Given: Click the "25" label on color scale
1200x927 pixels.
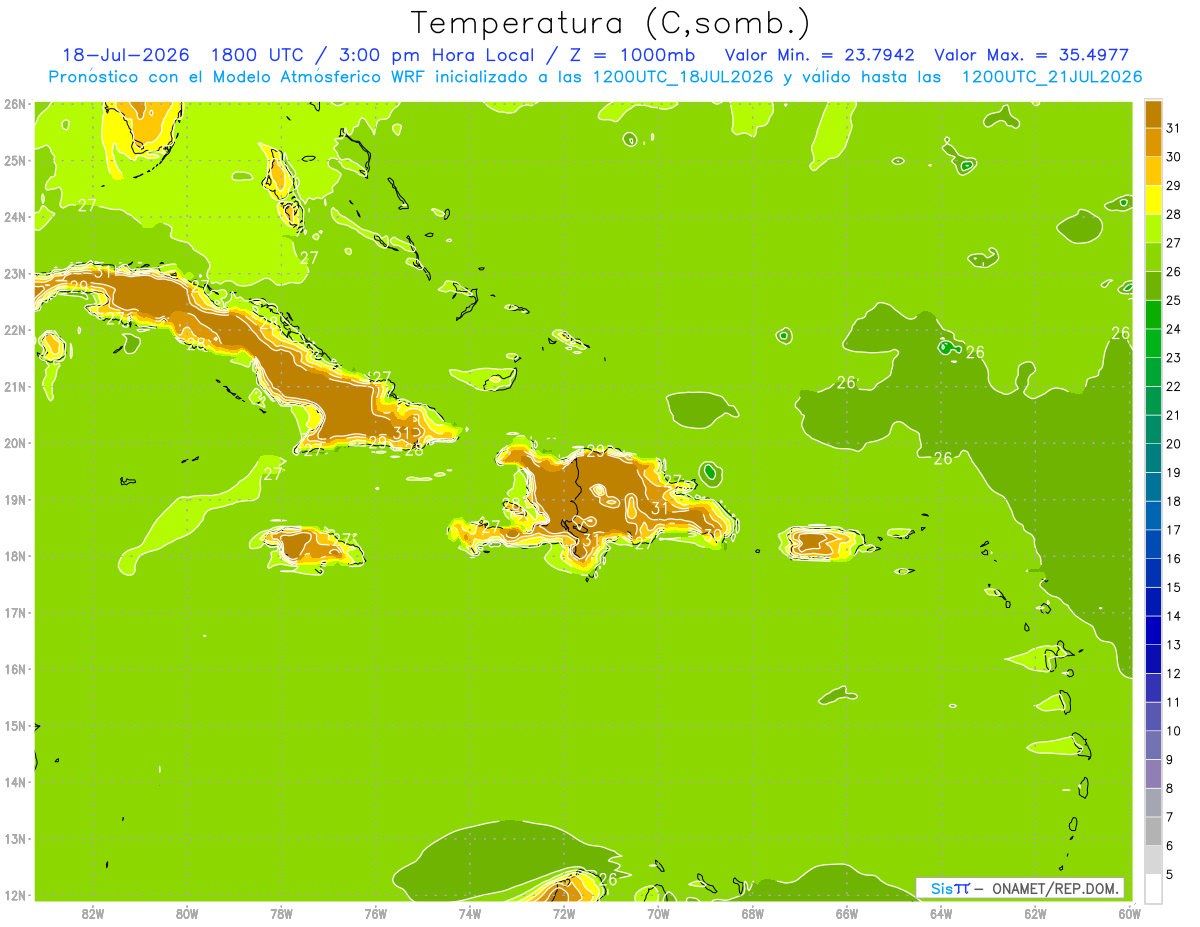Looking at the screenshot, I should [x=1173, y=300].
